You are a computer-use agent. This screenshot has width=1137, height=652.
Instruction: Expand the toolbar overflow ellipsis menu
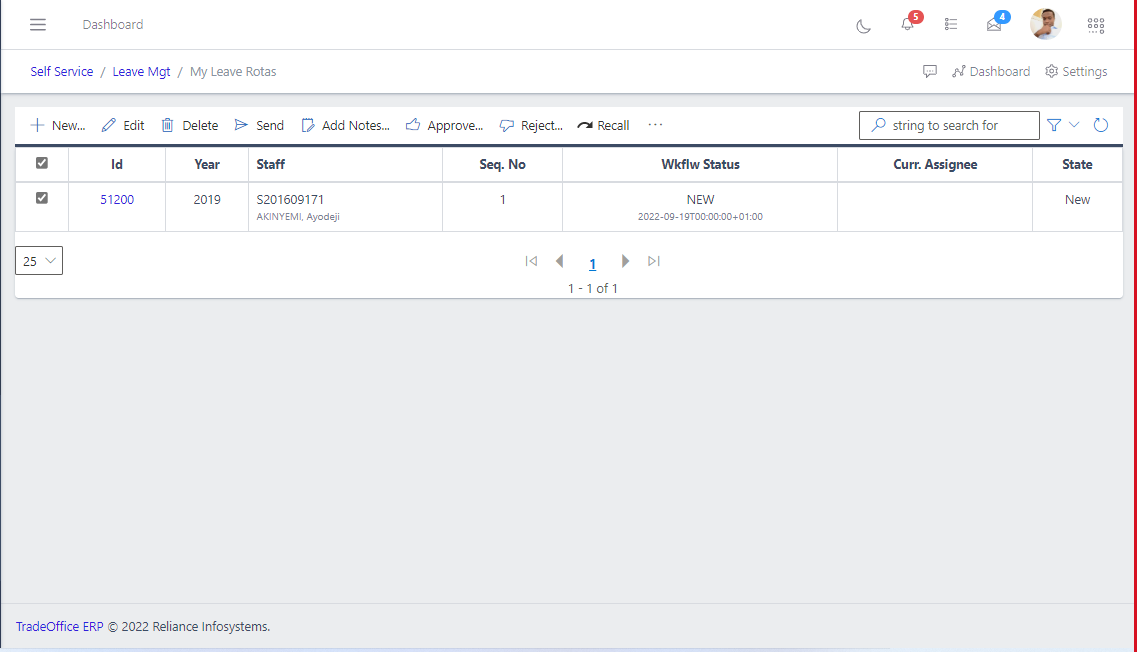coord(655,125)
